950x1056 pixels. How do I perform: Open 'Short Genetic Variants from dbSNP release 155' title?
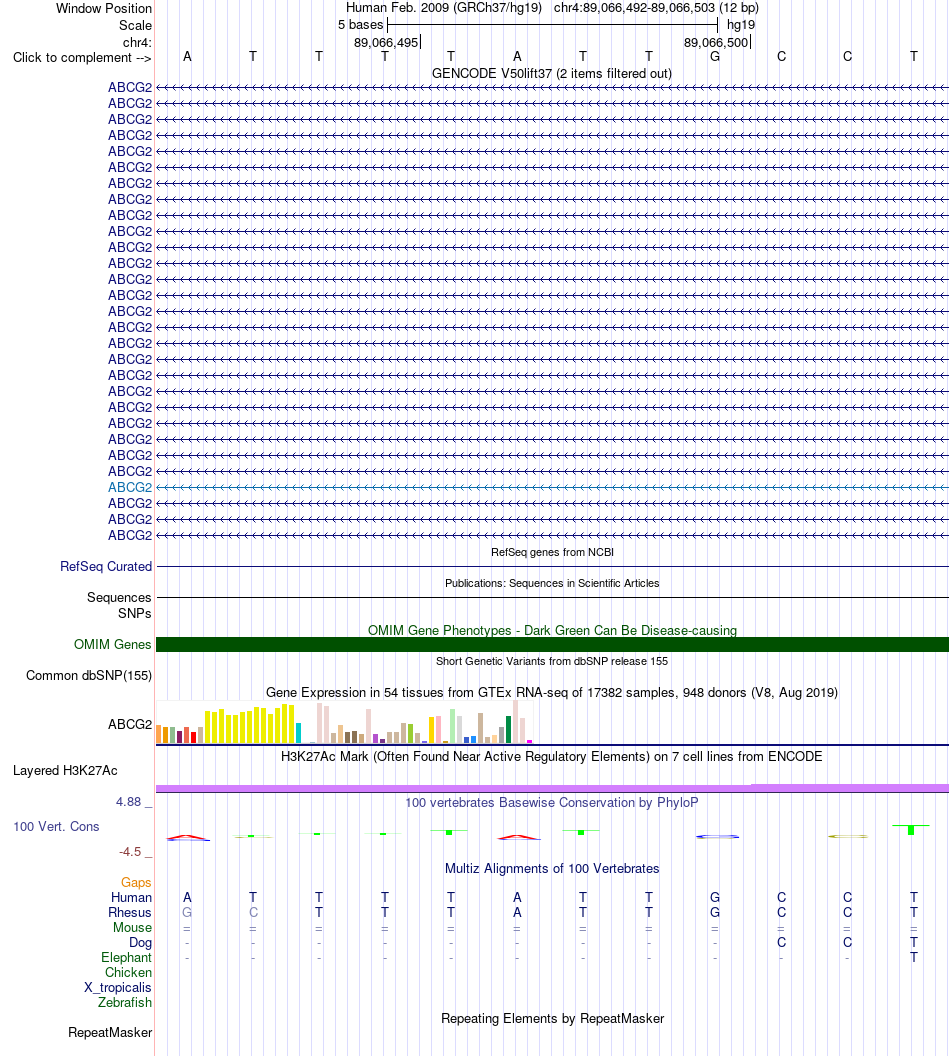coord(552,661)
